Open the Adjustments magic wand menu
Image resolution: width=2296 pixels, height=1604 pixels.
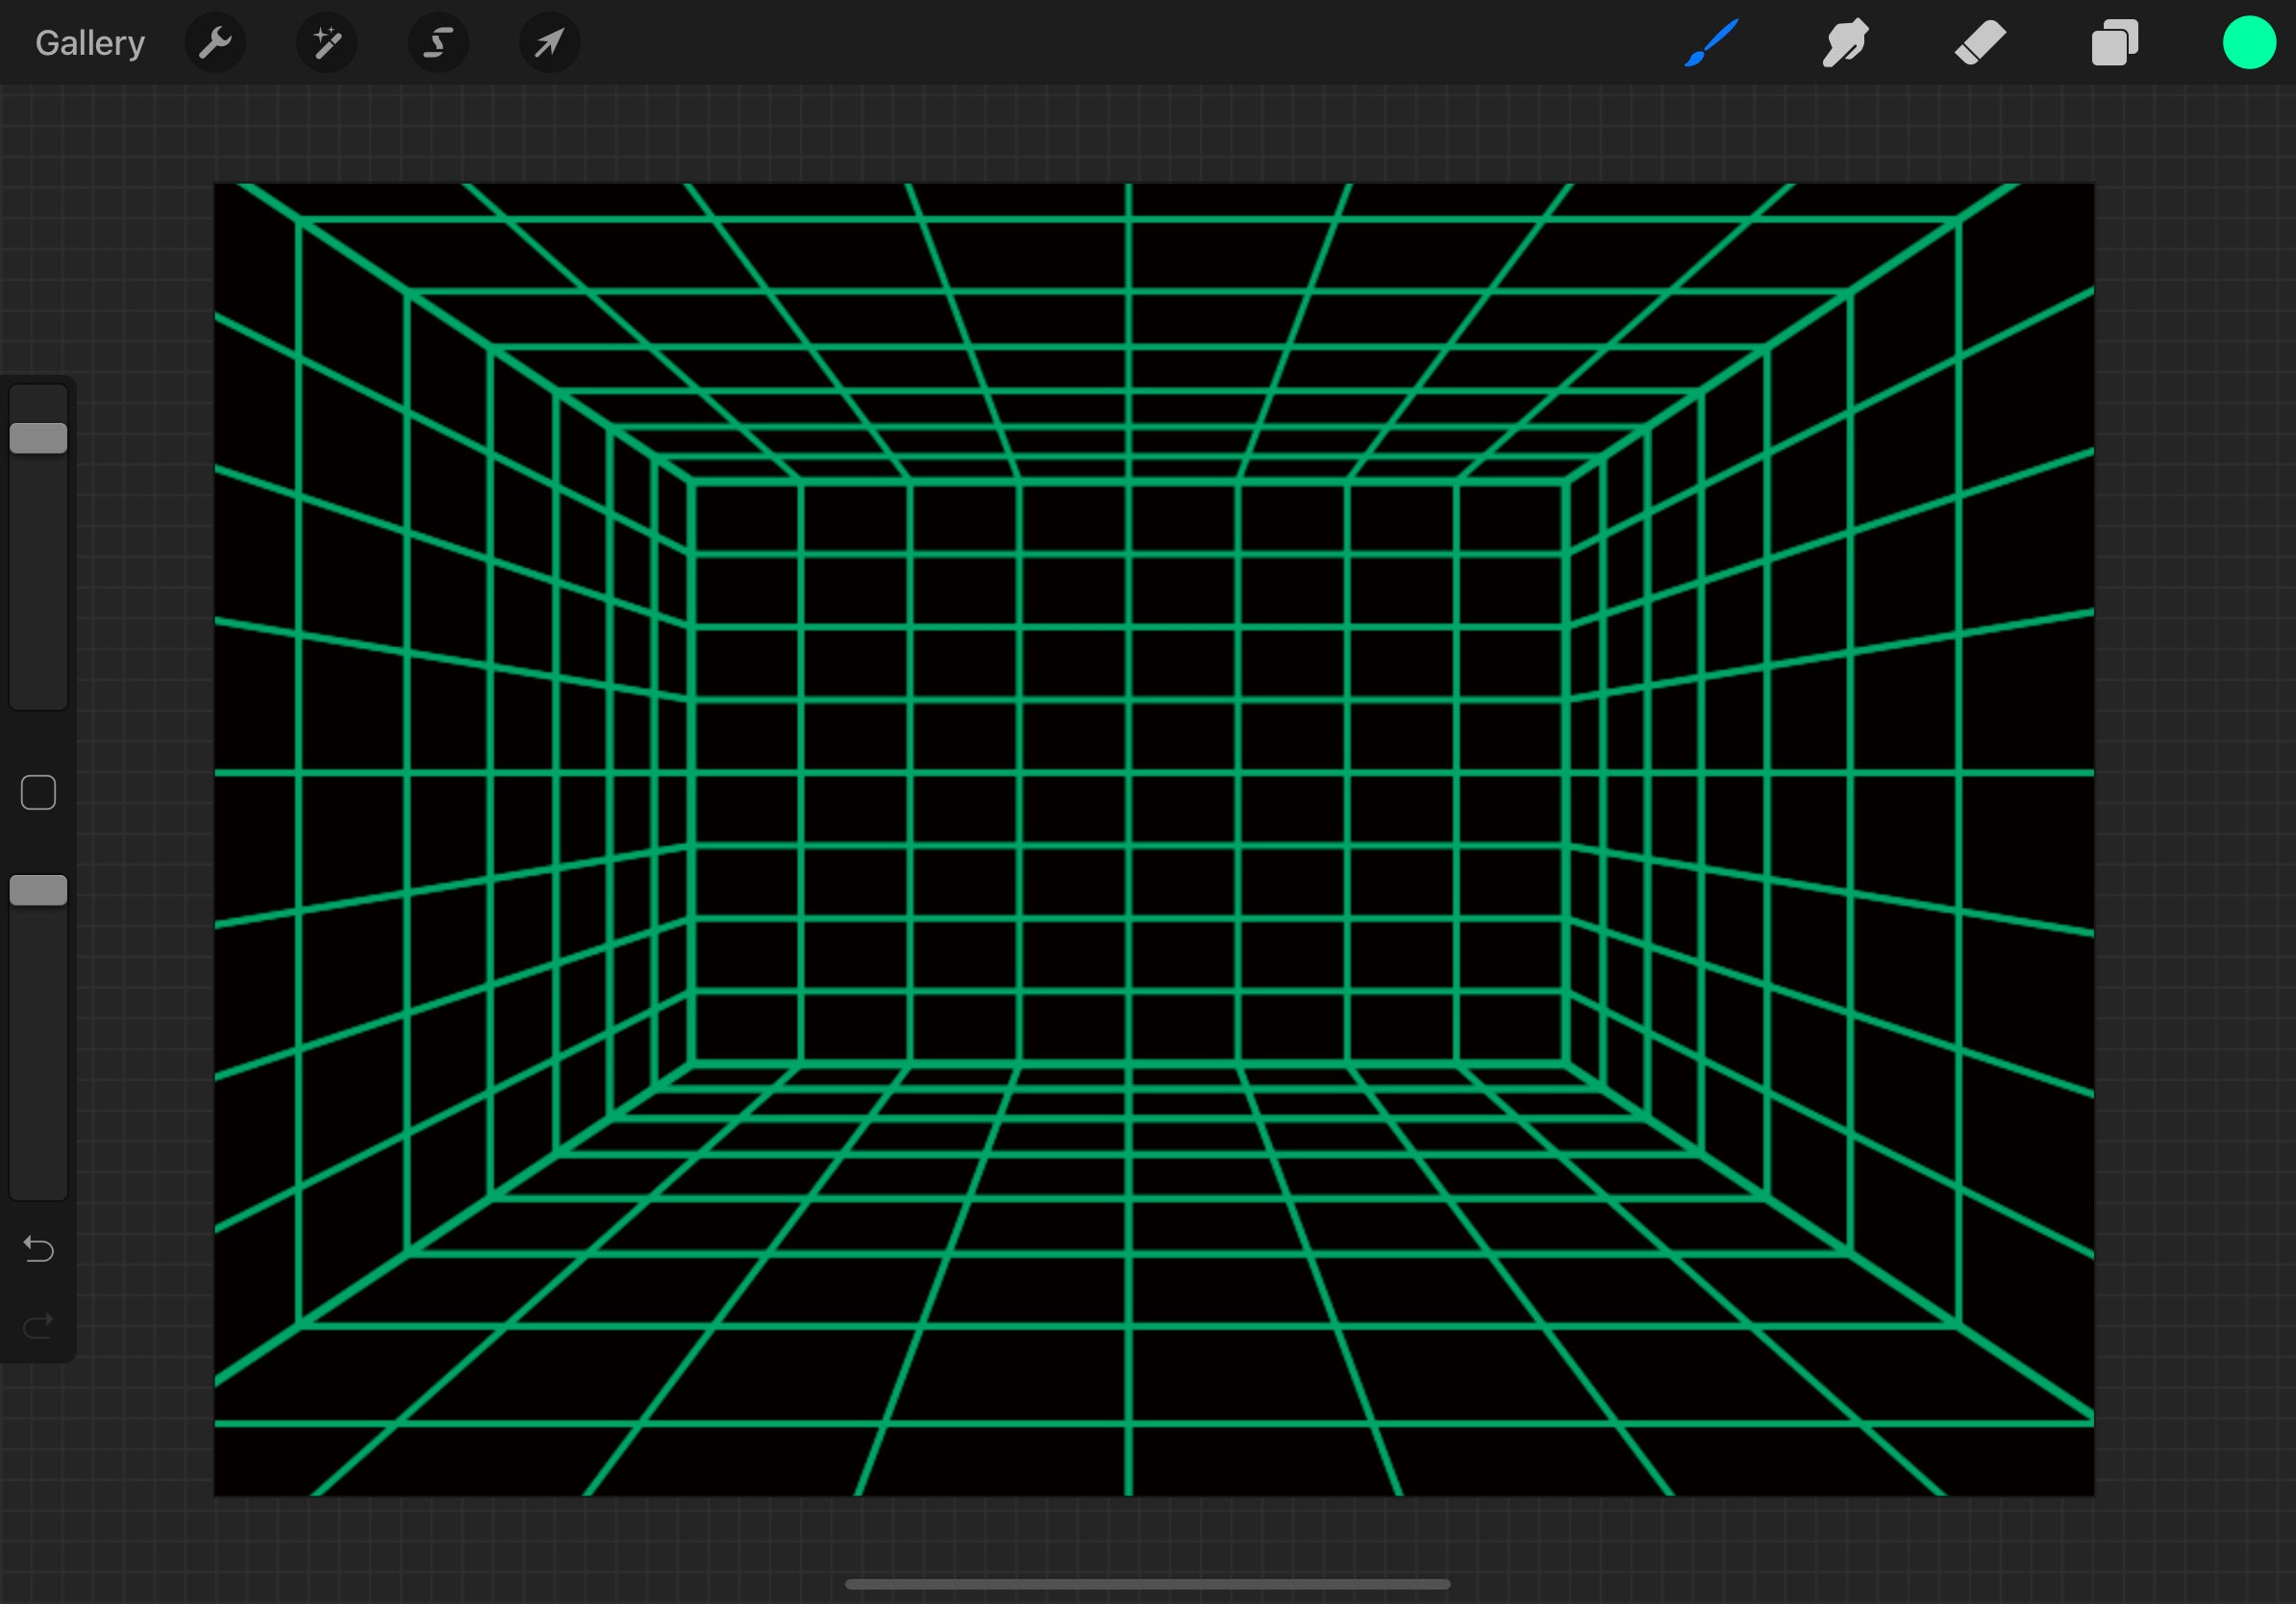327,43
